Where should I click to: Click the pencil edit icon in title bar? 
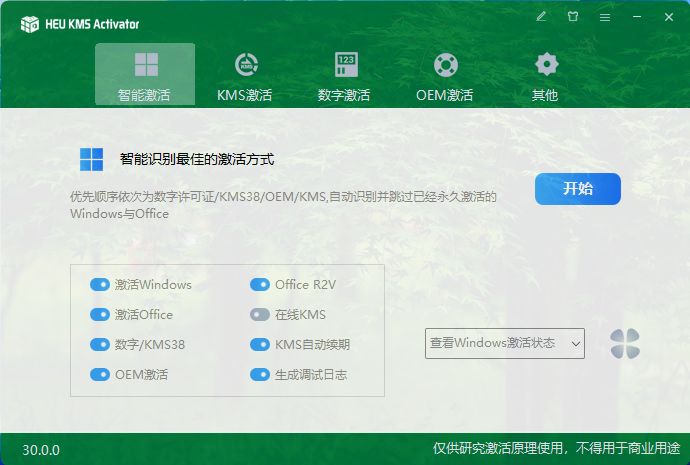coord(541,17)
